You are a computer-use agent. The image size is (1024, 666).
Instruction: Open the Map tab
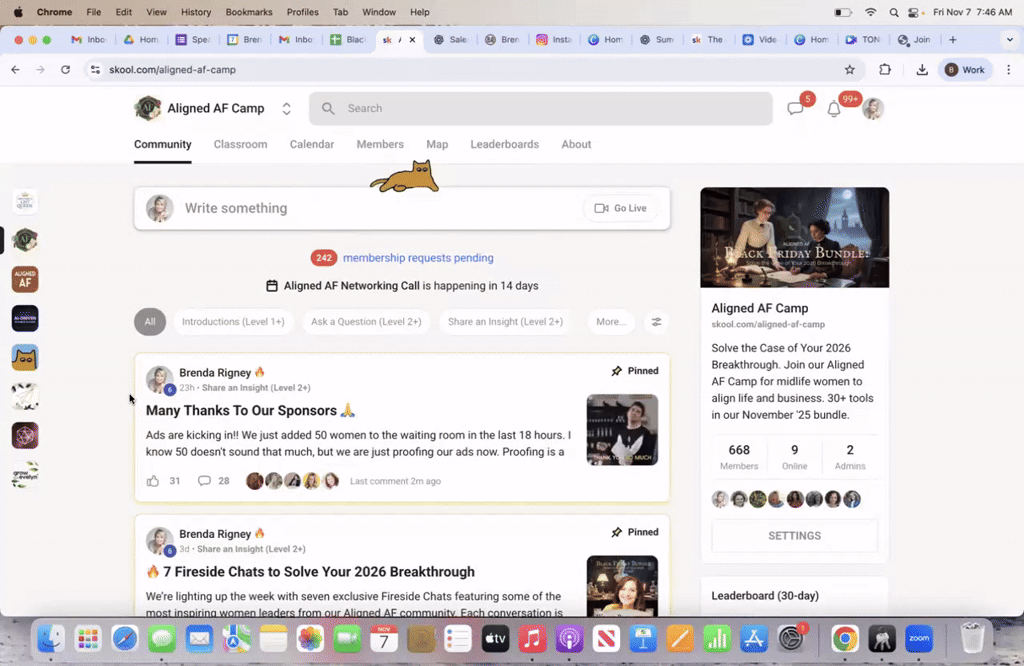point(437,144)
